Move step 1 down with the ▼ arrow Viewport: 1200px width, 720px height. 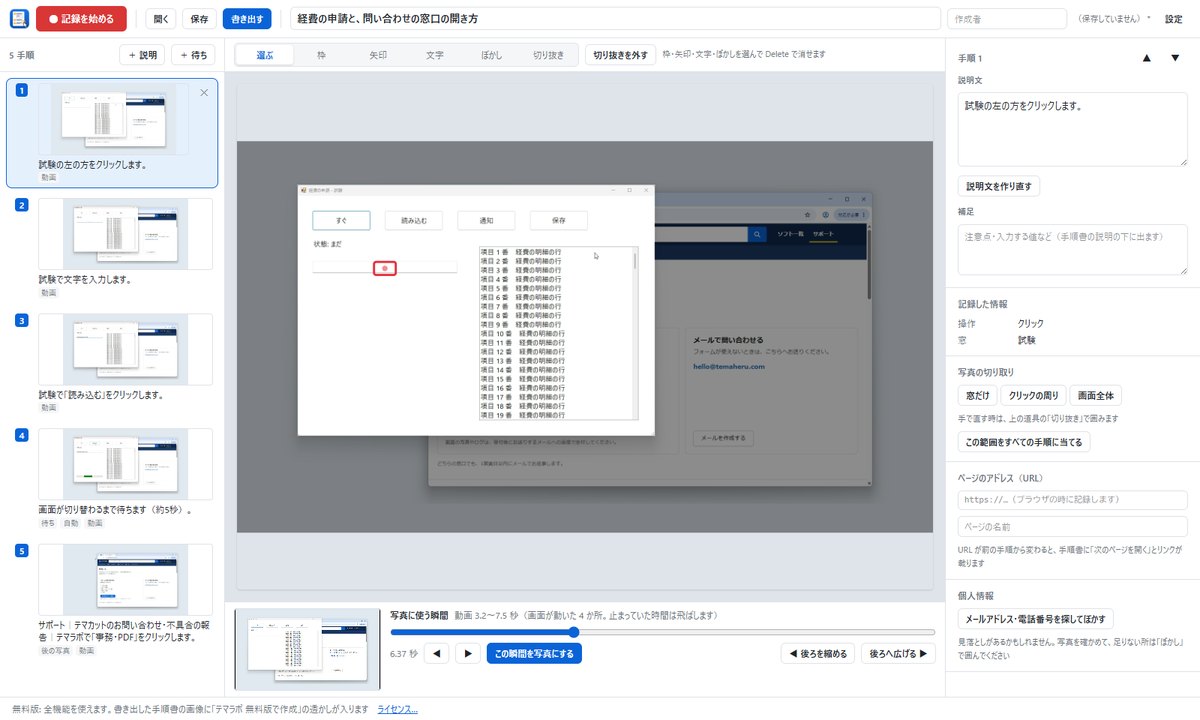pos(1175,58)
